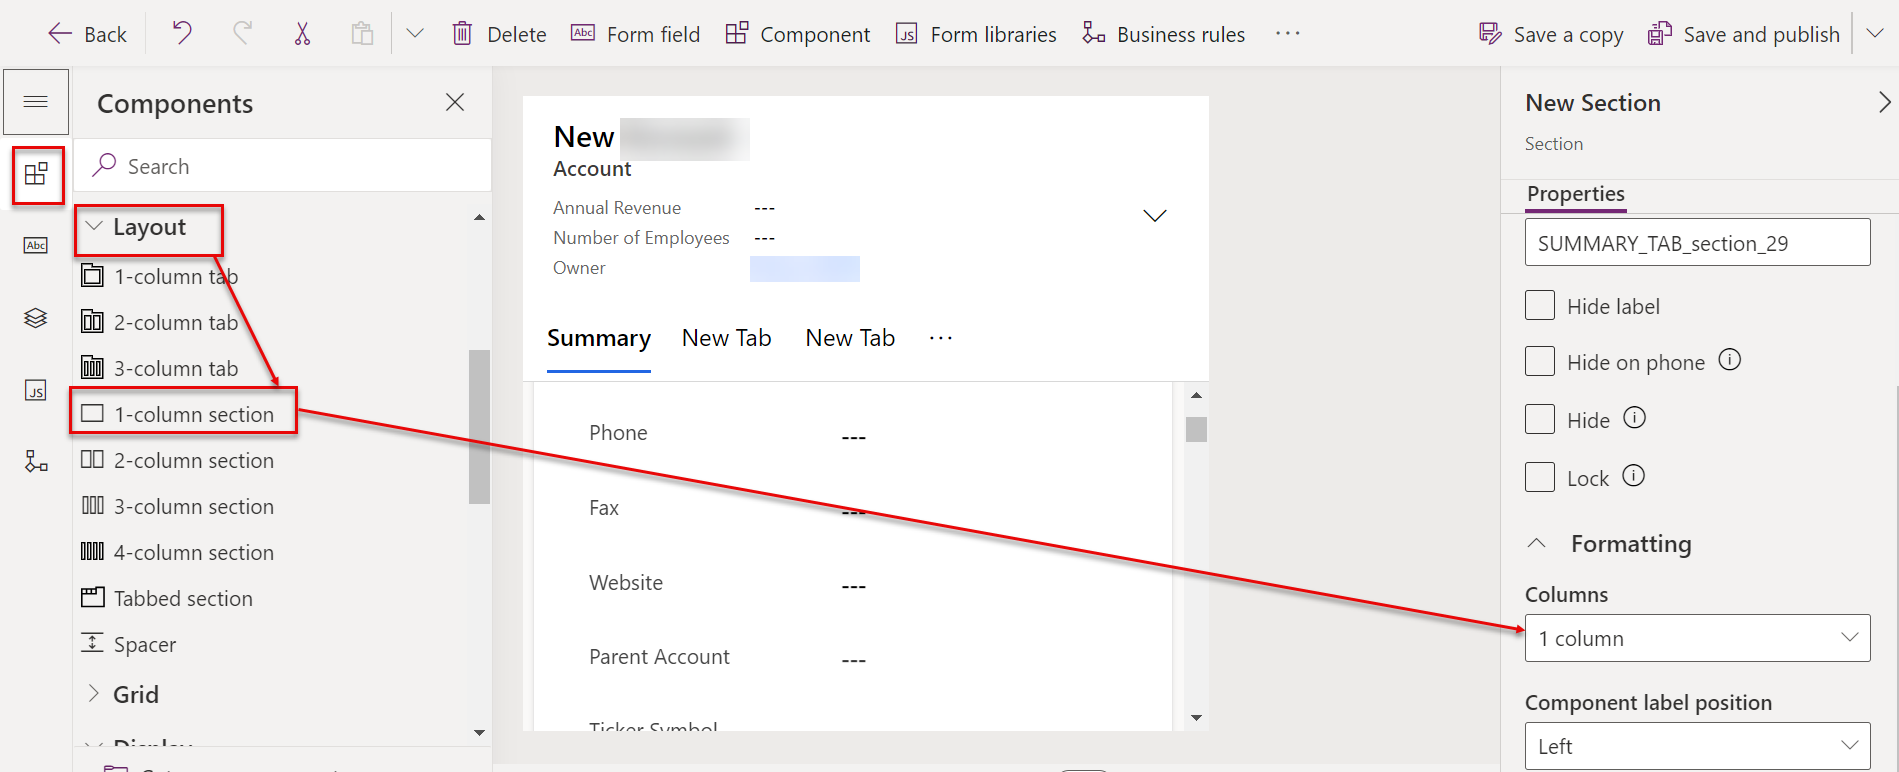Check the Hide on phone checkbox

pos(1540,361)
